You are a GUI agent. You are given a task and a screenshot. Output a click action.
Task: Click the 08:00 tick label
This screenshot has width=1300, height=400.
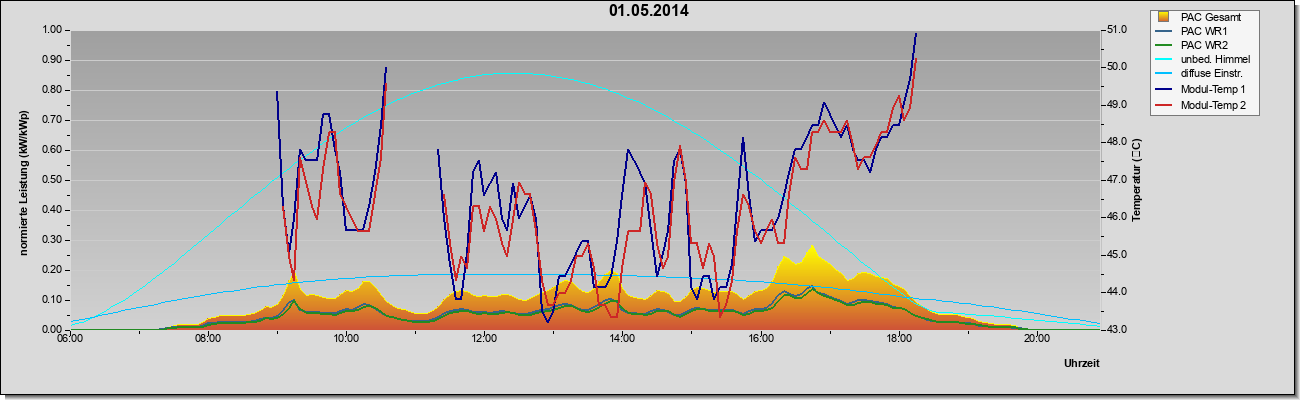pos(208,339)
